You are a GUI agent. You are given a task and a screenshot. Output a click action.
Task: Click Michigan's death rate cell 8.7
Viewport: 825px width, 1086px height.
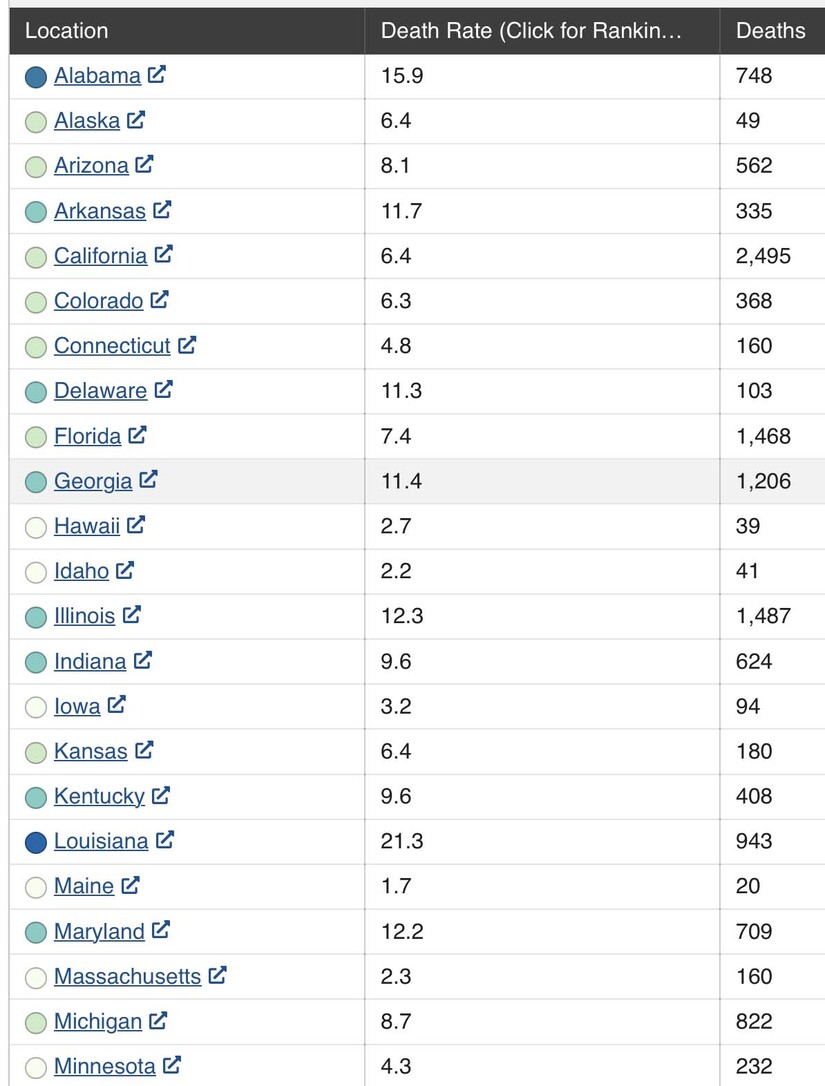(395, 1021)
